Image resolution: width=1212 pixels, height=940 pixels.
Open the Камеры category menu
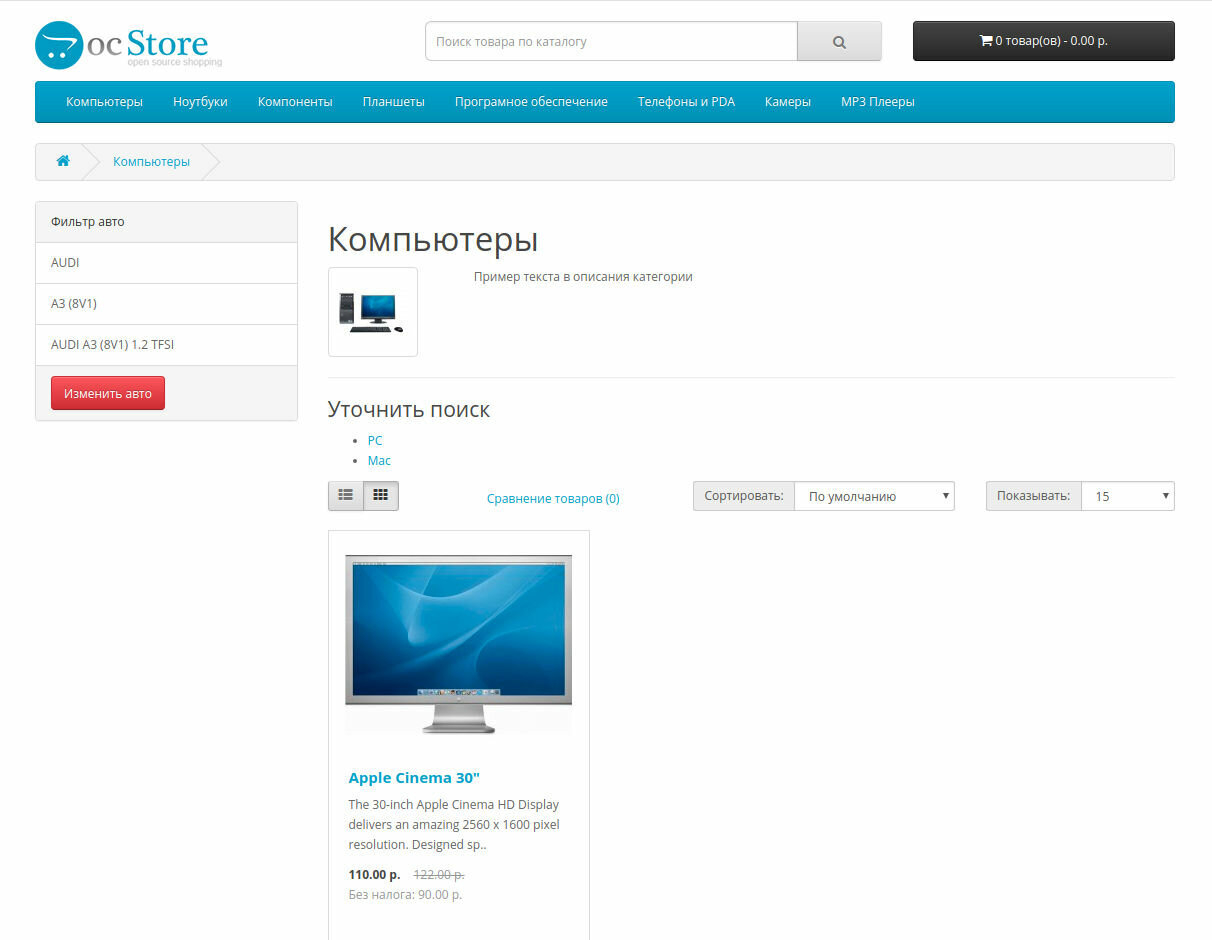pyautogui.click(x=787, y=102)
